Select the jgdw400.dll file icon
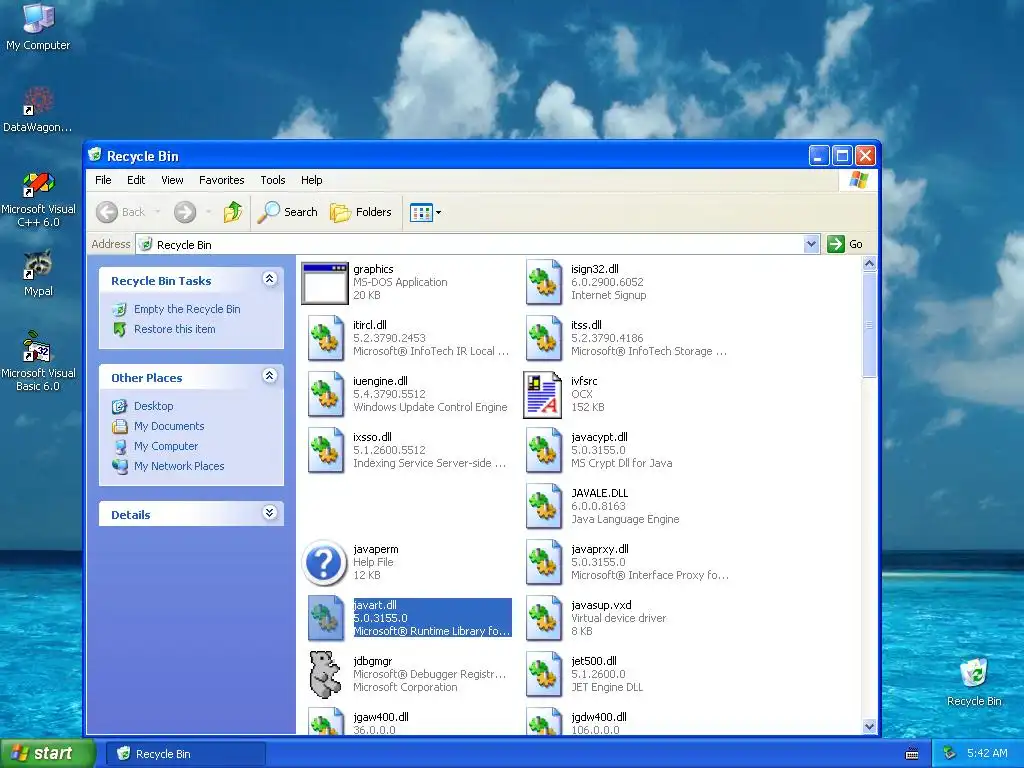1024x768 pixels. click(543, 722)
